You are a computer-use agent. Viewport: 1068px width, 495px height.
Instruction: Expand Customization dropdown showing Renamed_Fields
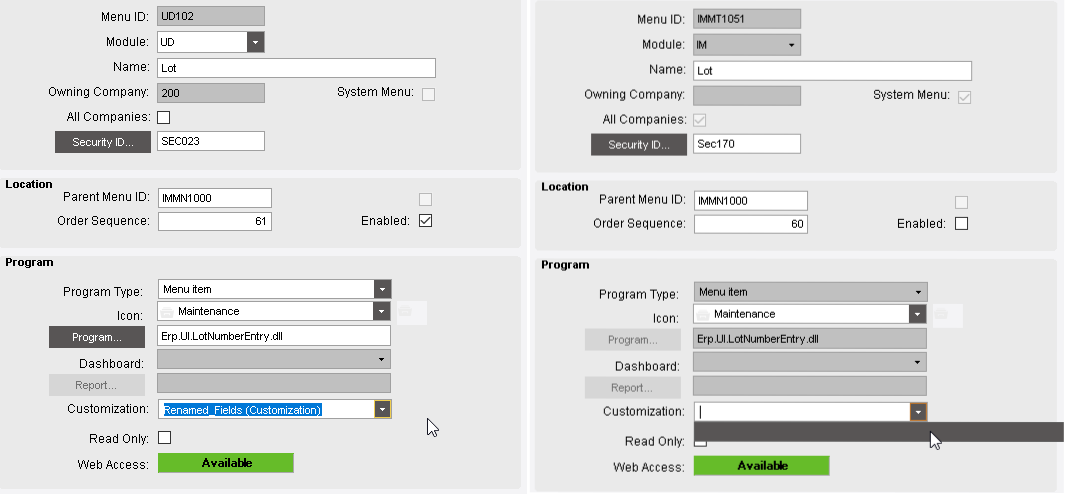[383, 409]
